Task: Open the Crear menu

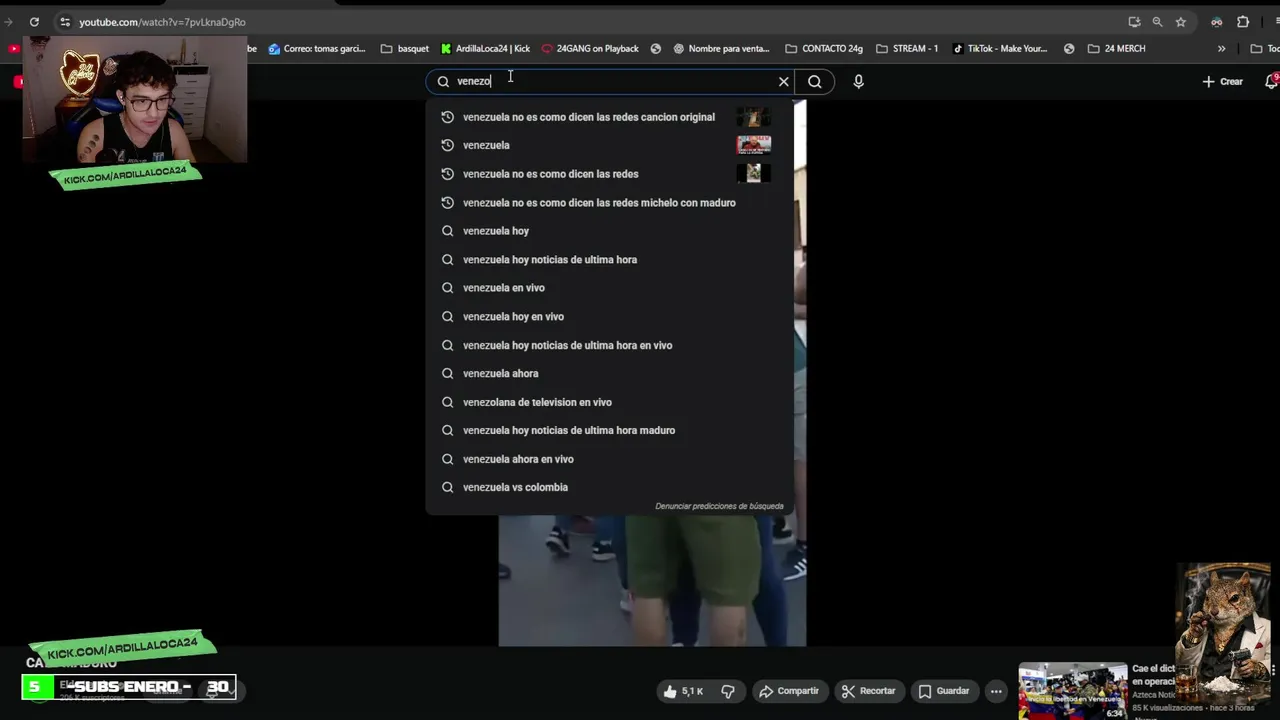Action: 1223,82
